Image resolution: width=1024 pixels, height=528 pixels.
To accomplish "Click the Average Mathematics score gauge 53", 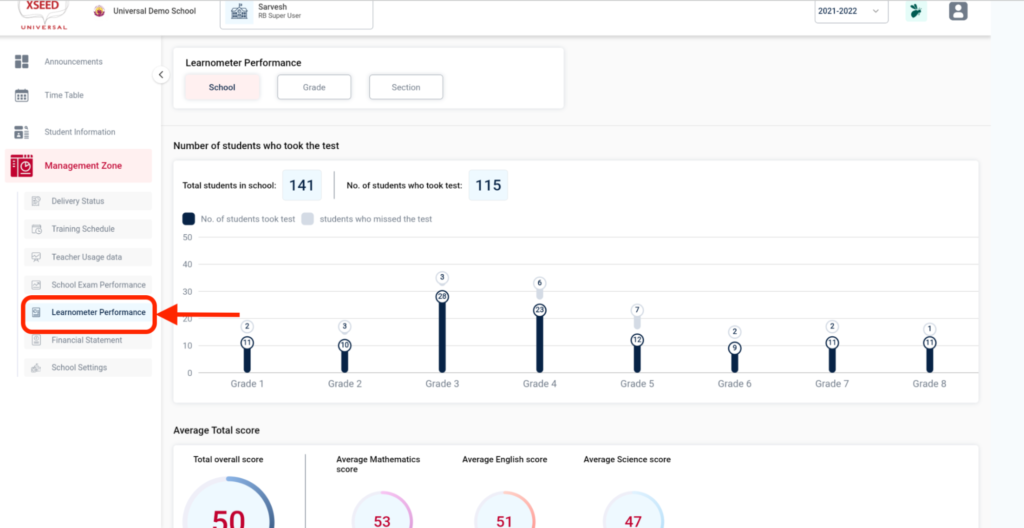I will pos(382,510).
